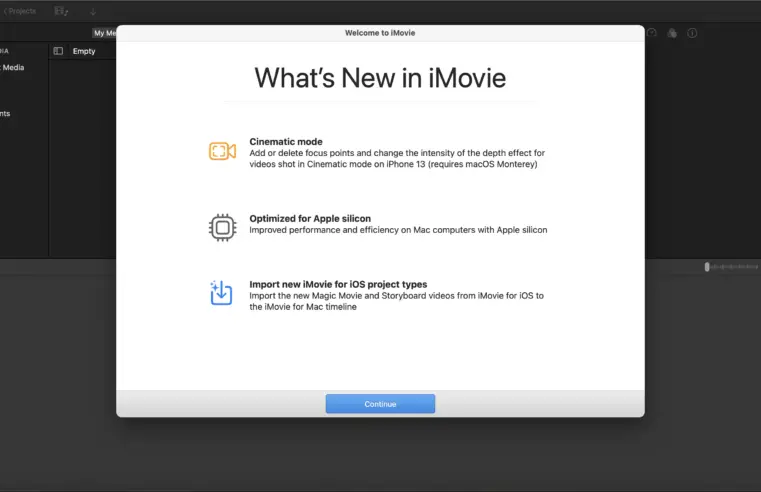Select the Media item in sidebar
Viewport: 761px width, 492px height.
pos(13,67)
